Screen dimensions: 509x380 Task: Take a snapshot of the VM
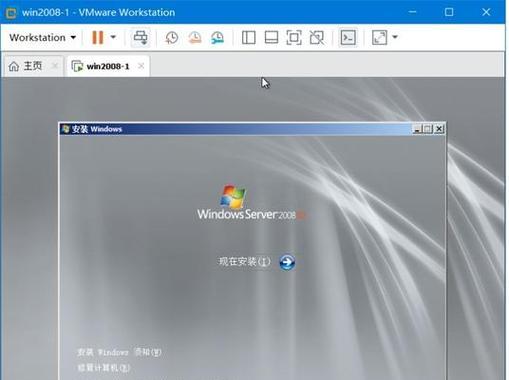[x=172, y=38]
